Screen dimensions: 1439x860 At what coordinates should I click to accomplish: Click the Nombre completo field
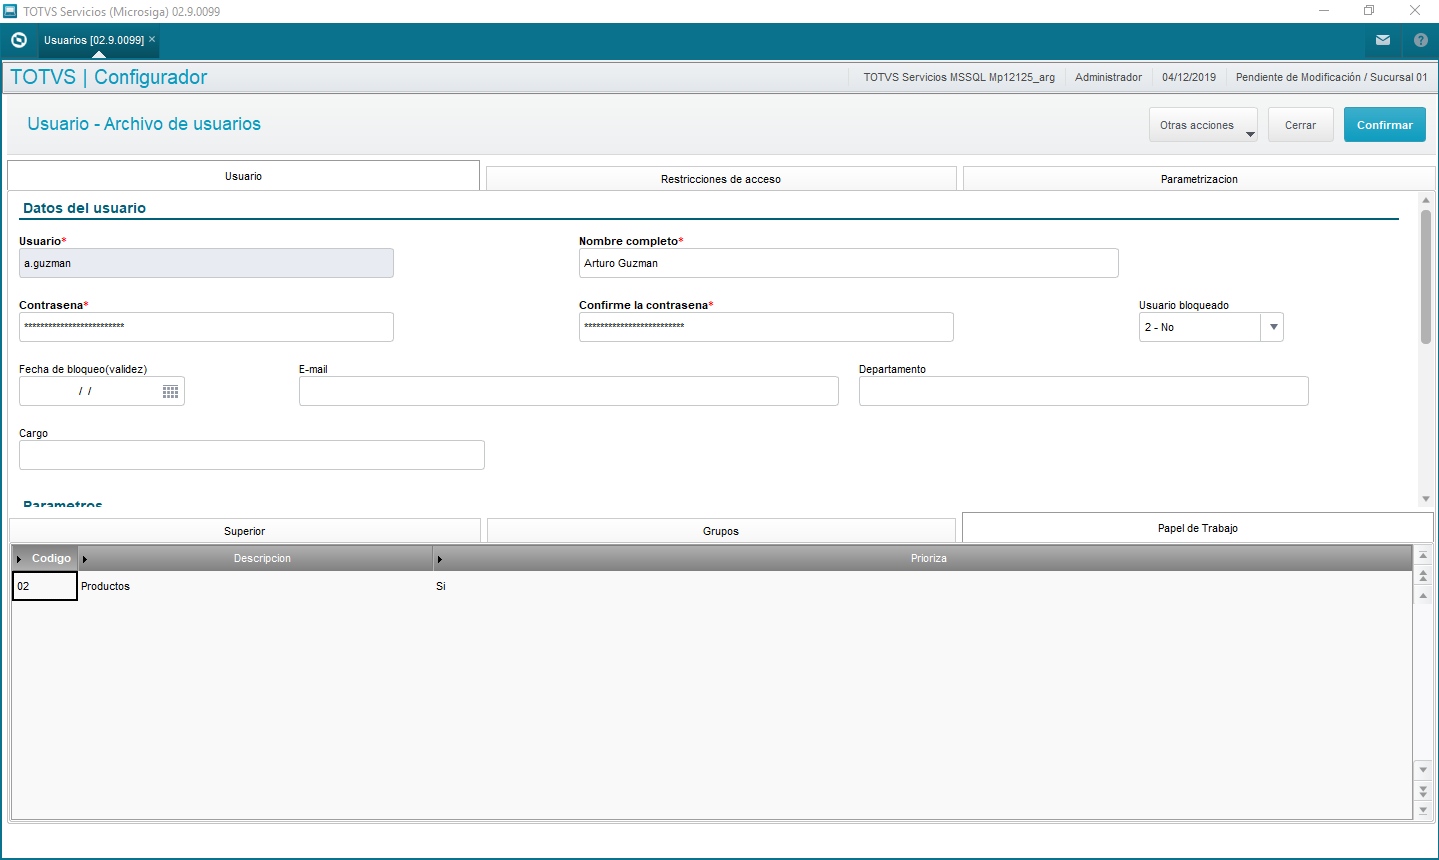click(848, 263)
